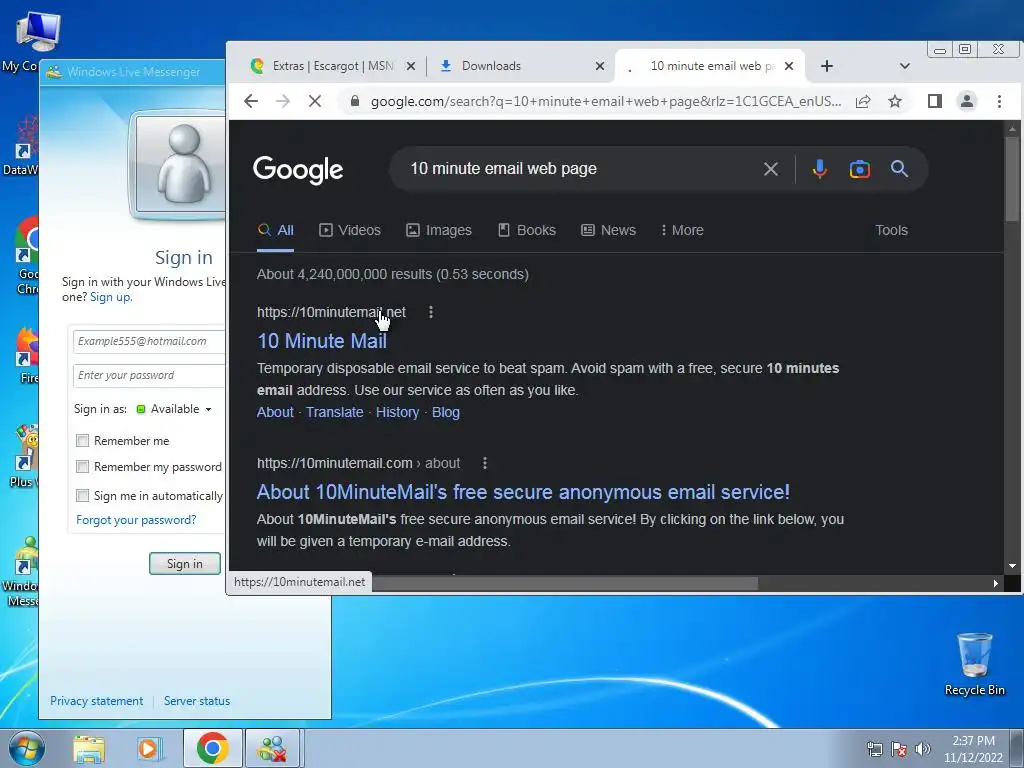1024x768 pixels.
Task: Follow the About sitelink under 10 Minute Mail
Action: [275, 413]
